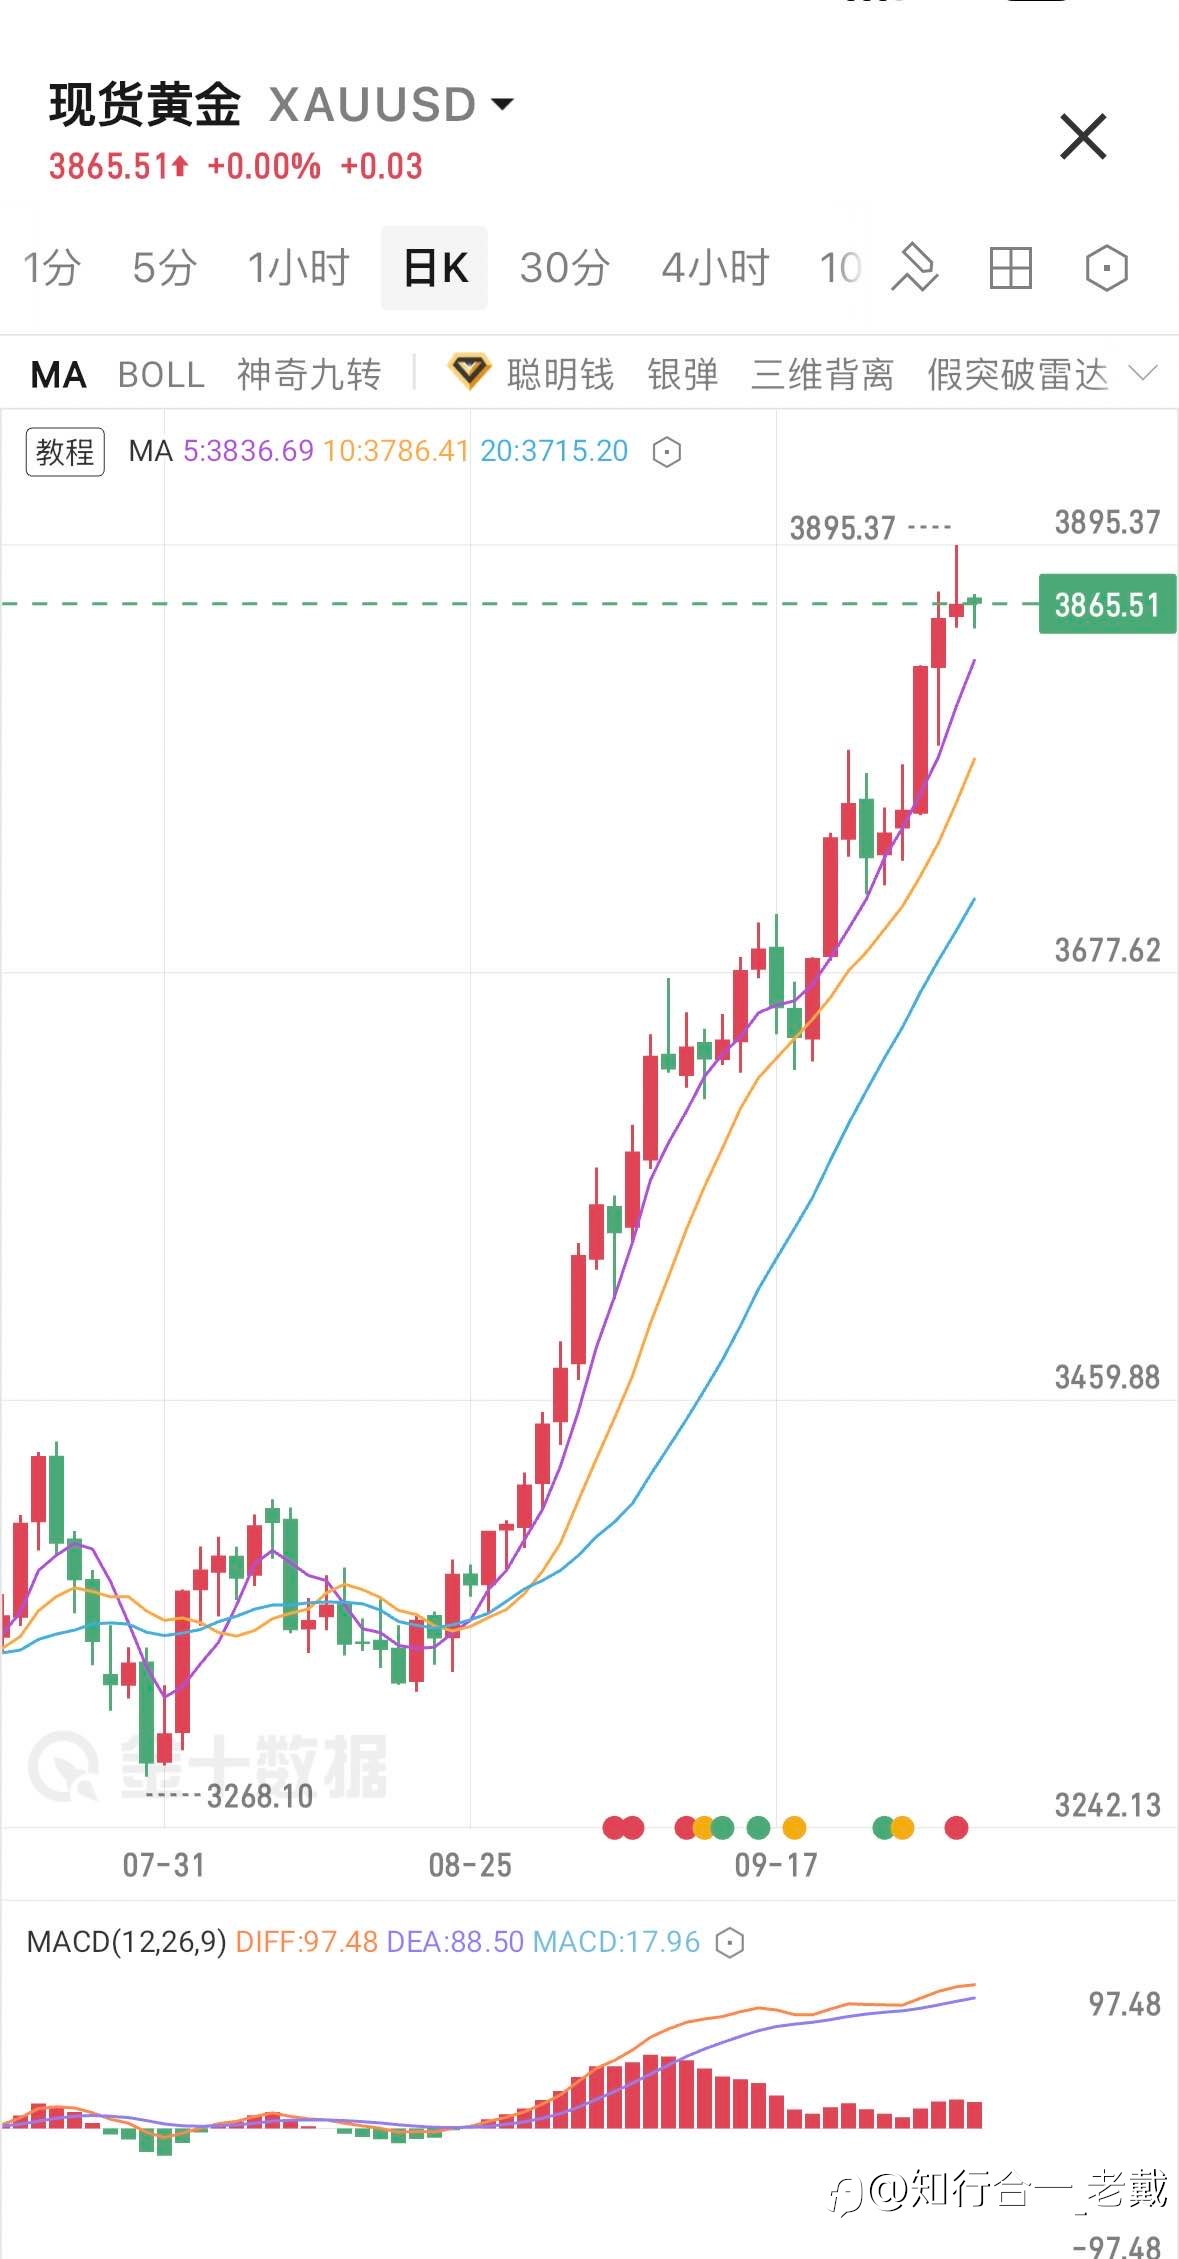Expand the XAUUSD symbol dropdown arrow

click(503, 104)
